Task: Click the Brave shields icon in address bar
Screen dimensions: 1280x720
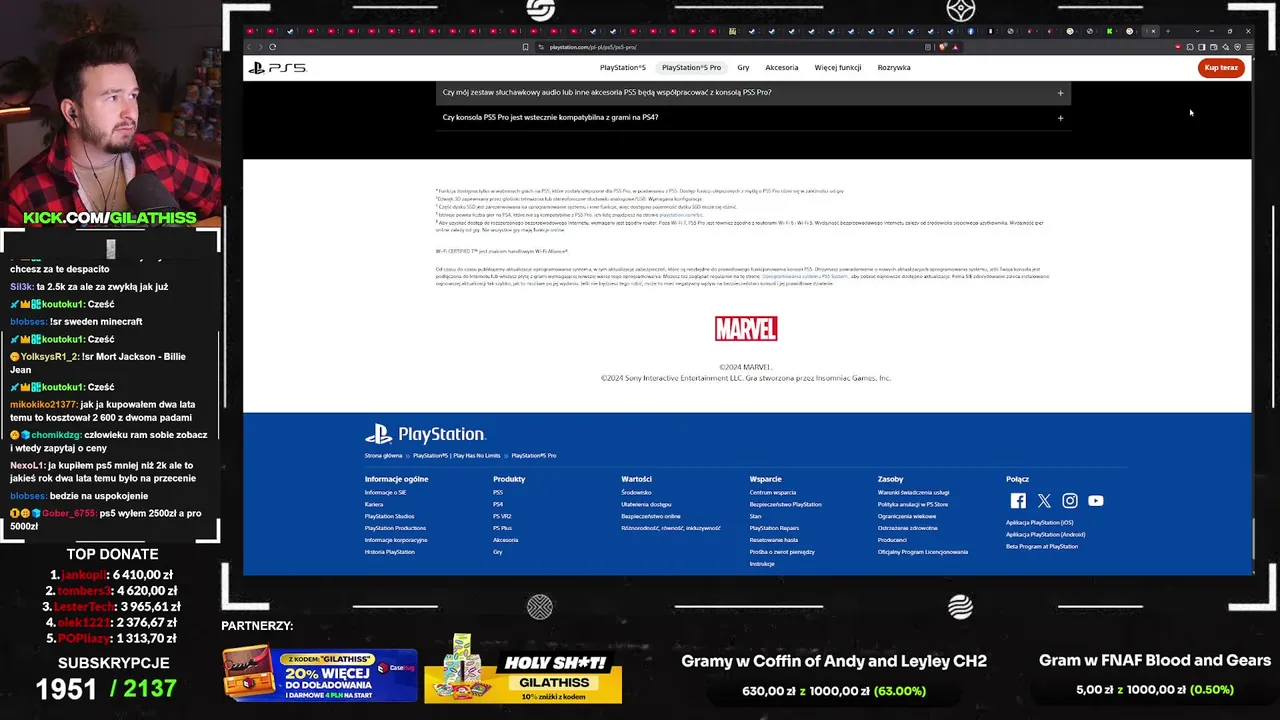Action: [x=943, y=47]
